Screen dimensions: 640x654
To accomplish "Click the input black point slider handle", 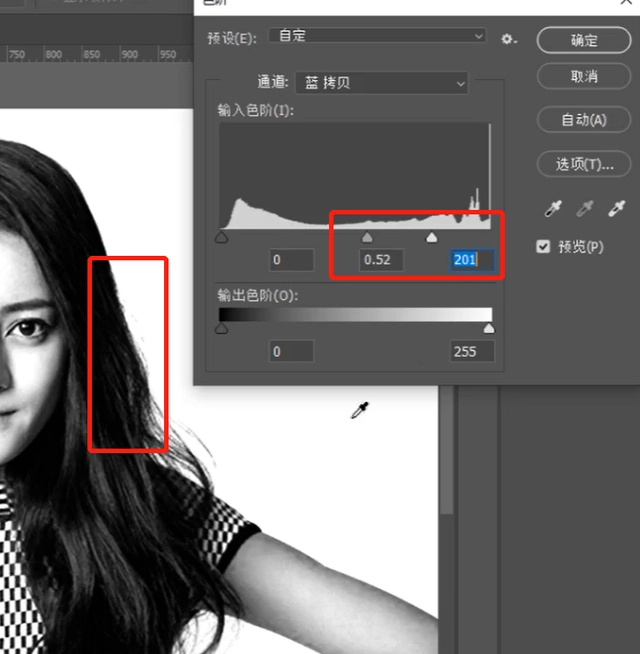I will 221,238.
